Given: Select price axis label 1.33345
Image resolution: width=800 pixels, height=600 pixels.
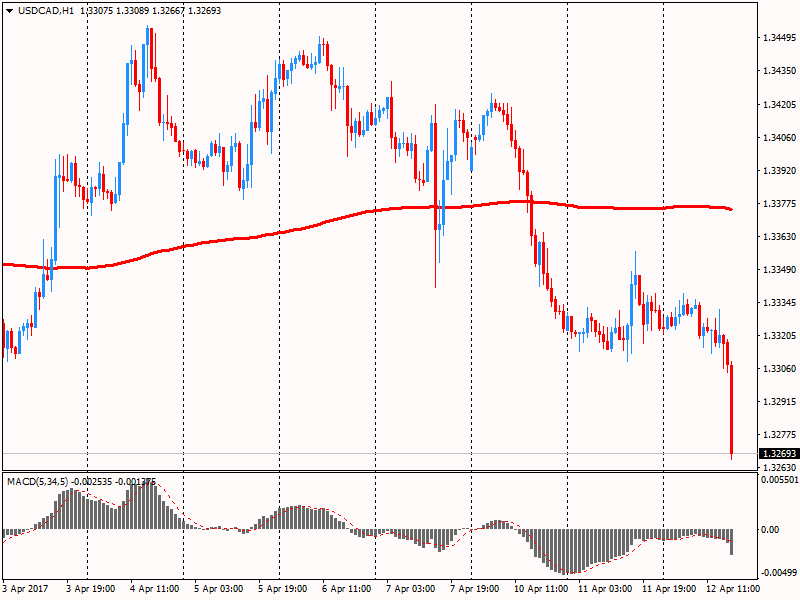Looking at the screenshot, I should (779, 303).
